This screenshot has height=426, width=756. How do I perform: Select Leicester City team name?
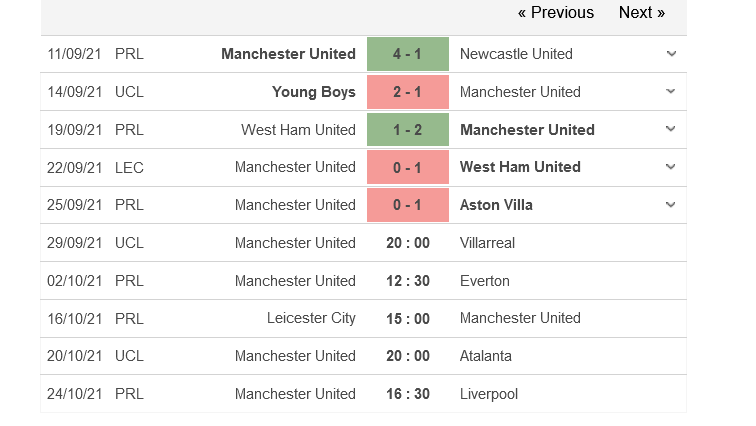point(311,318)
